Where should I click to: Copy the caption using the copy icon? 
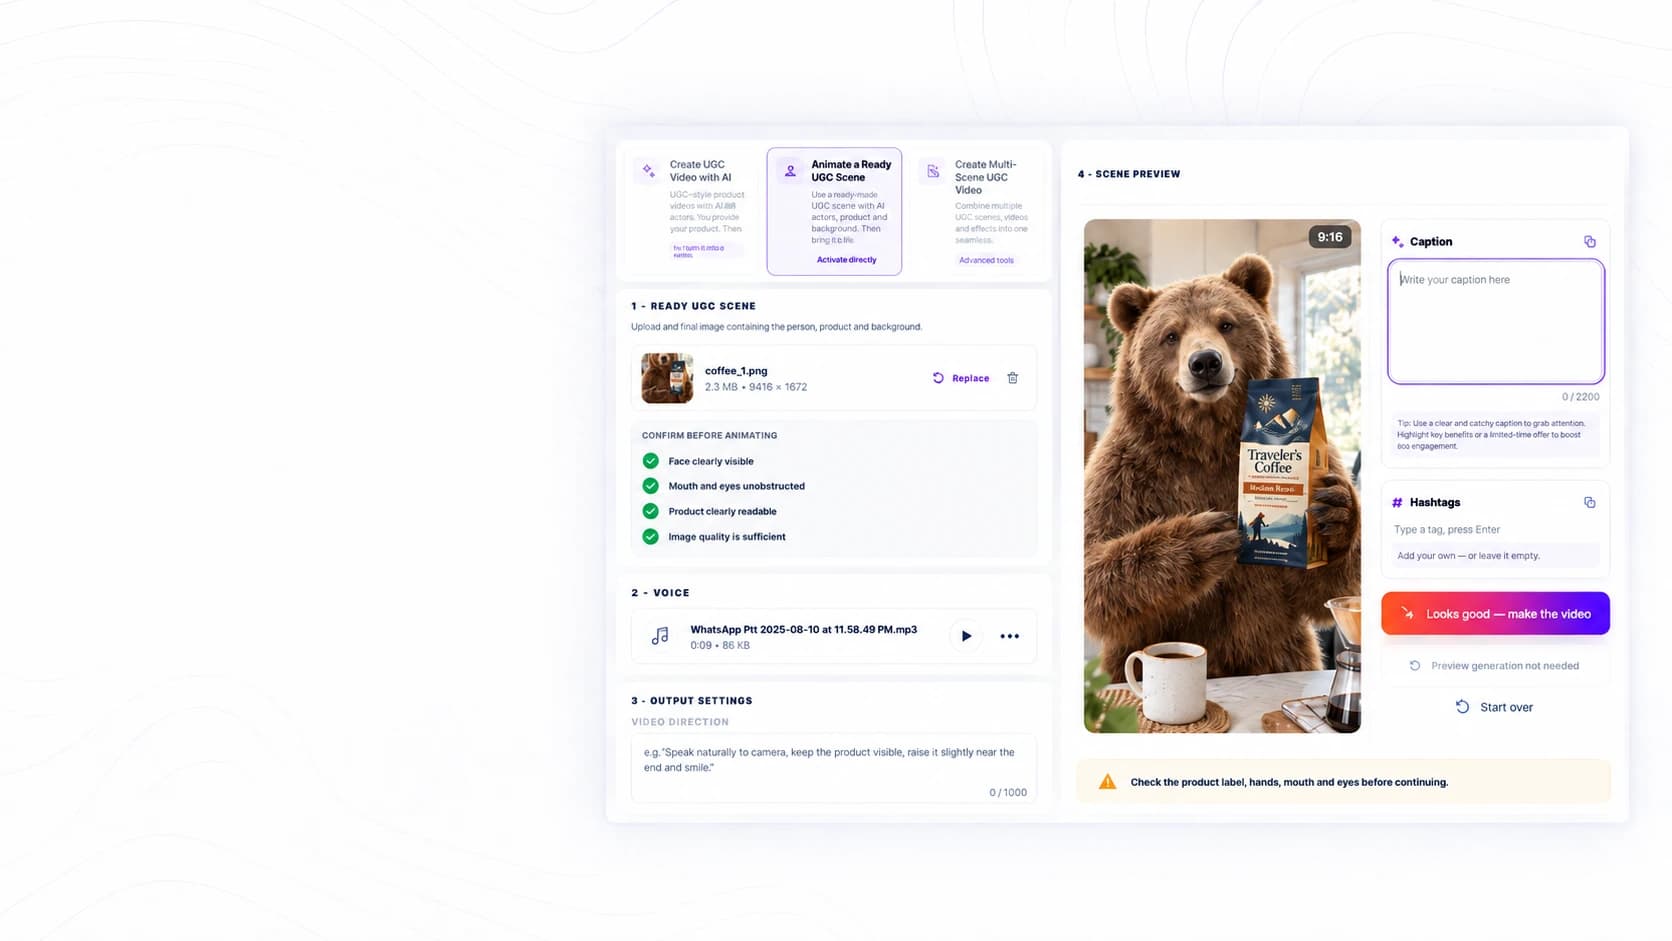(x=1590, y=242)
